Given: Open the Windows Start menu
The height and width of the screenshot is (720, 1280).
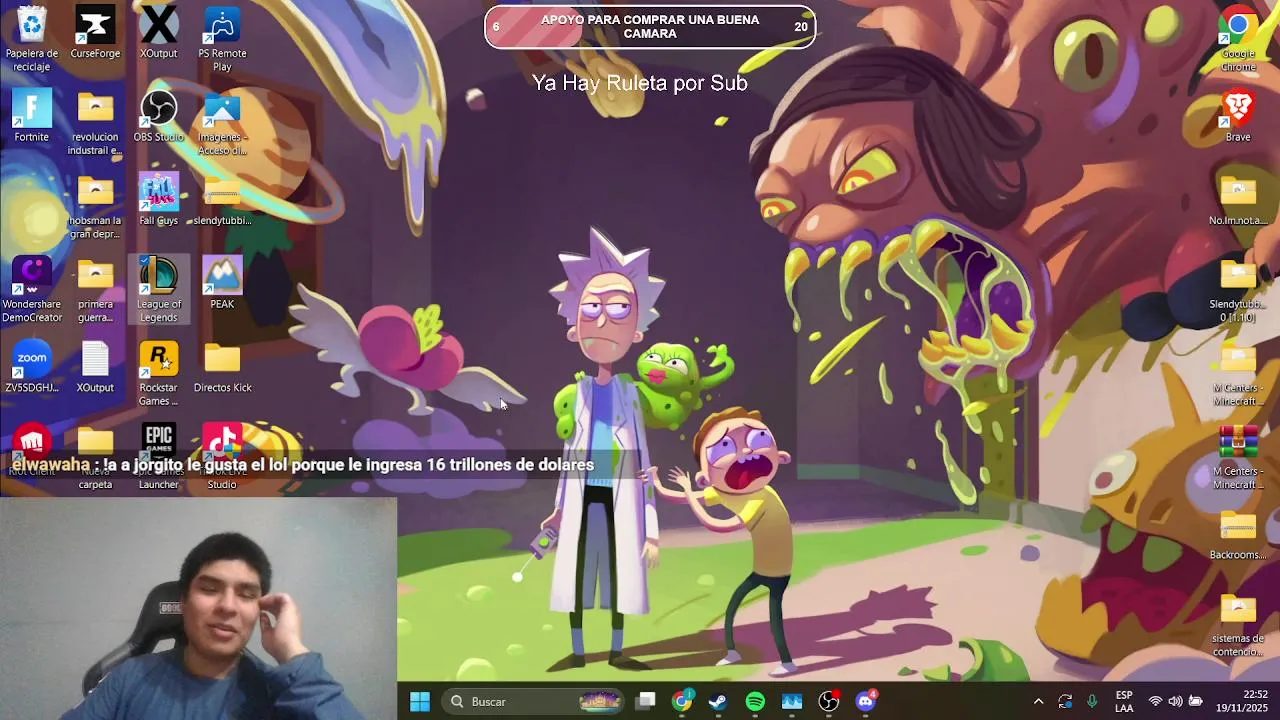Looking at the screenshot, I should click(x=420, y=702).
